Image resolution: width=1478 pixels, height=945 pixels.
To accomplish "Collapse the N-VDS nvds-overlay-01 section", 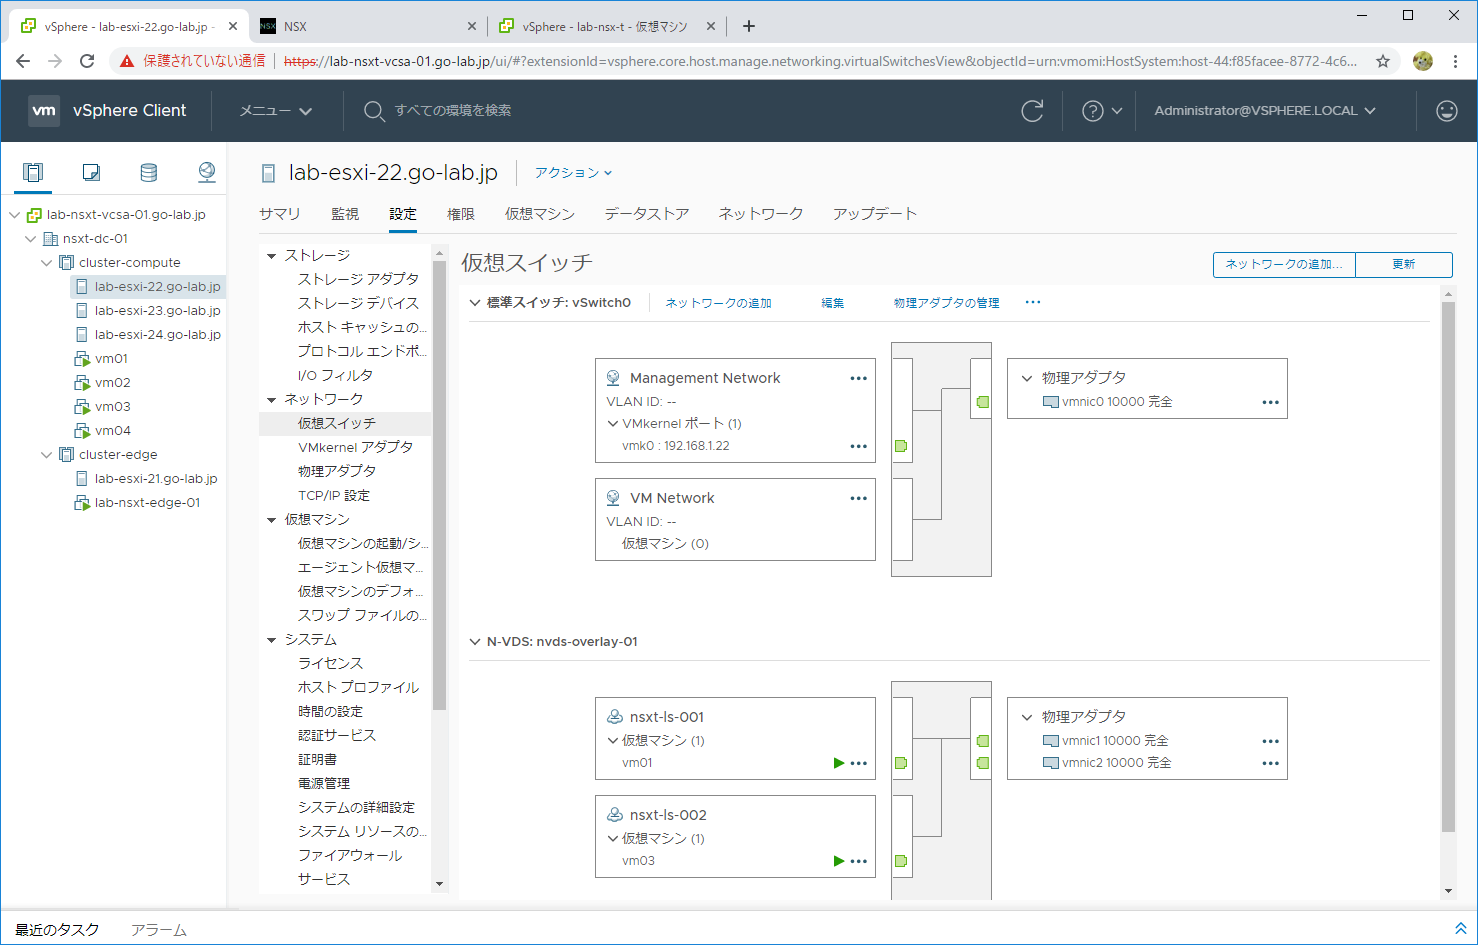I will [475, 642].
